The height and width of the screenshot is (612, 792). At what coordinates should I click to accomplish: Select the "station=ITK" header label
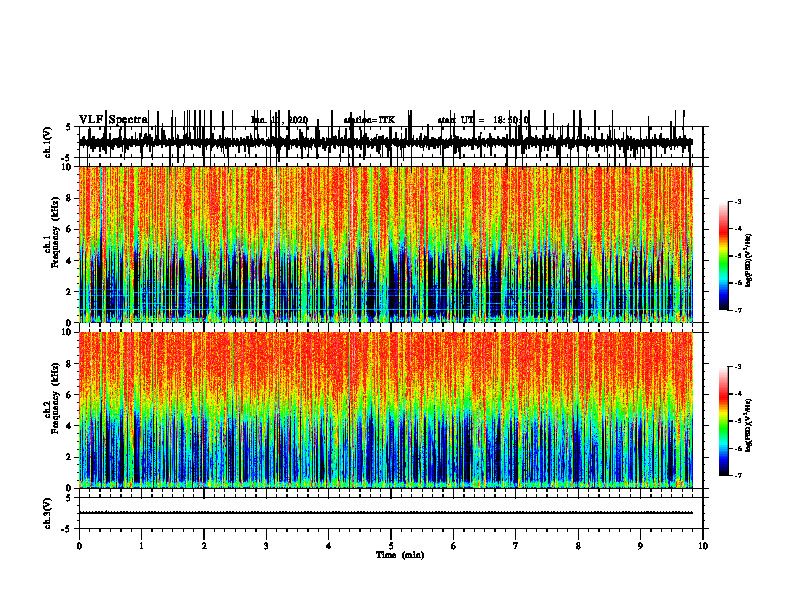(x=369, y=120)
